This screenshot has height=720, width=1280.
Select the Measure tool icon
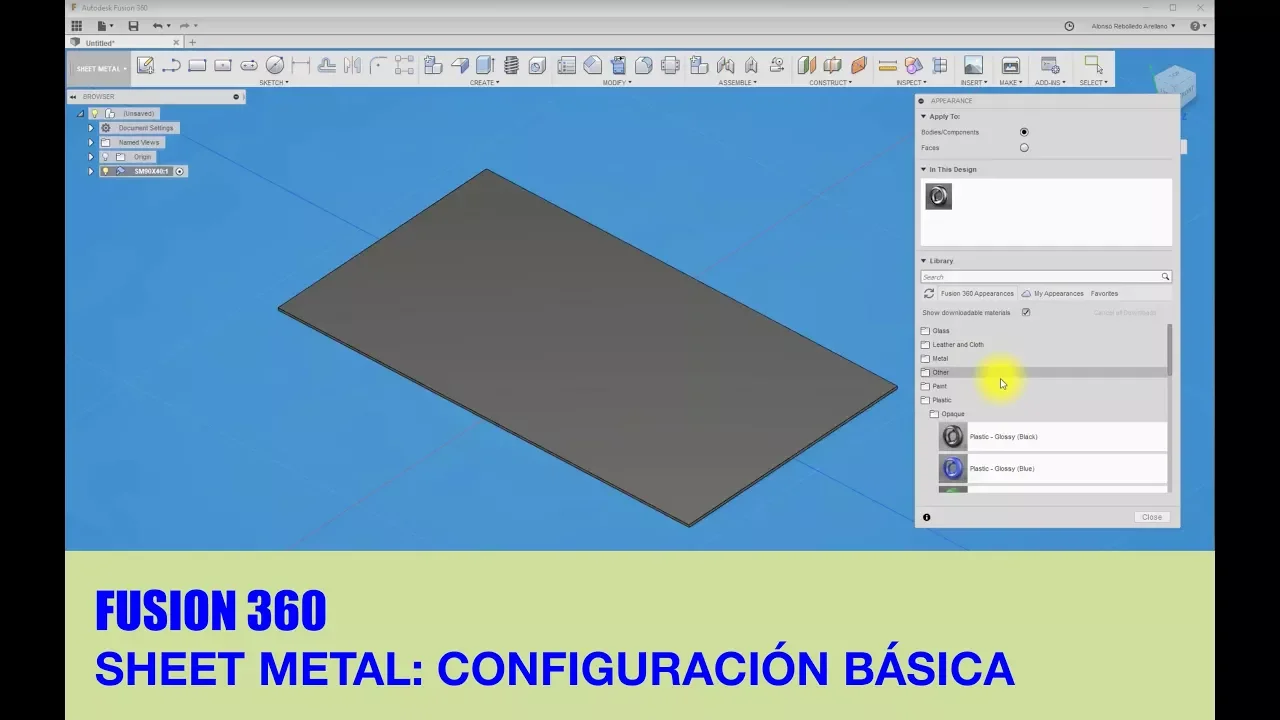887,65
